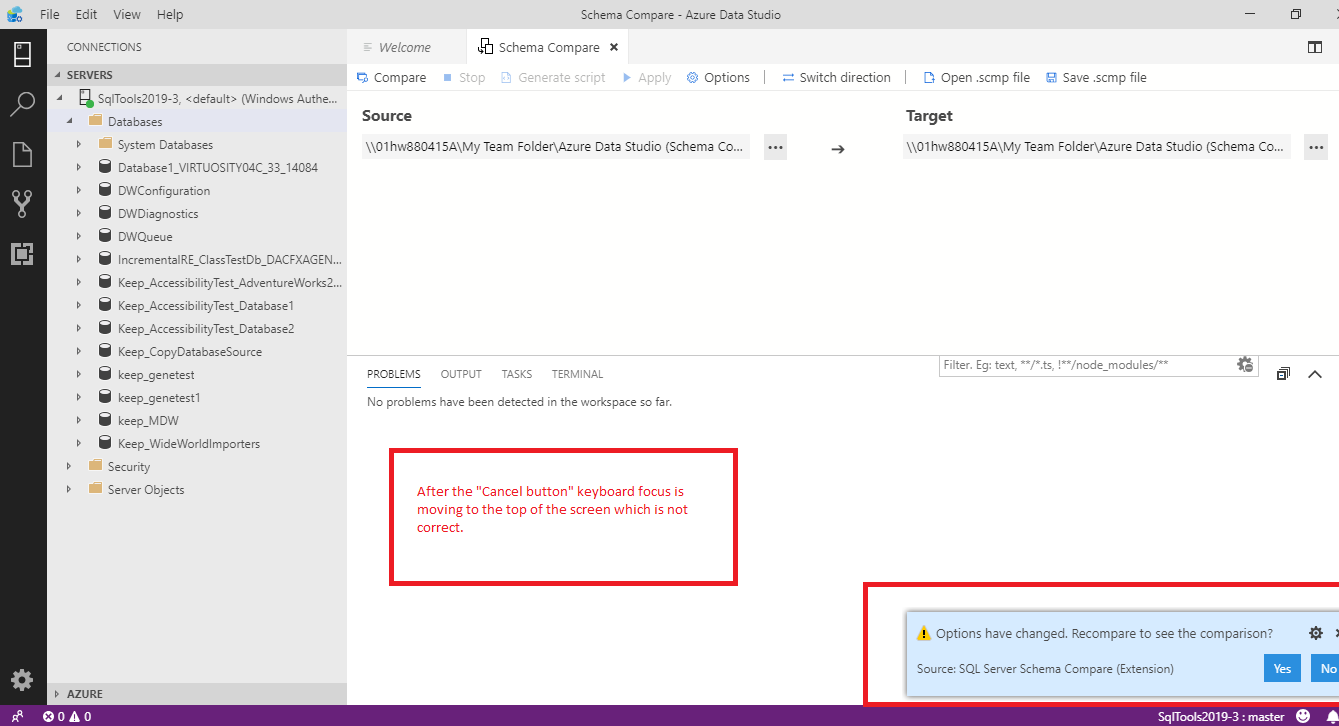Click the Problems filter input field
This screenshot has width=1339, height=726.
1085,364
